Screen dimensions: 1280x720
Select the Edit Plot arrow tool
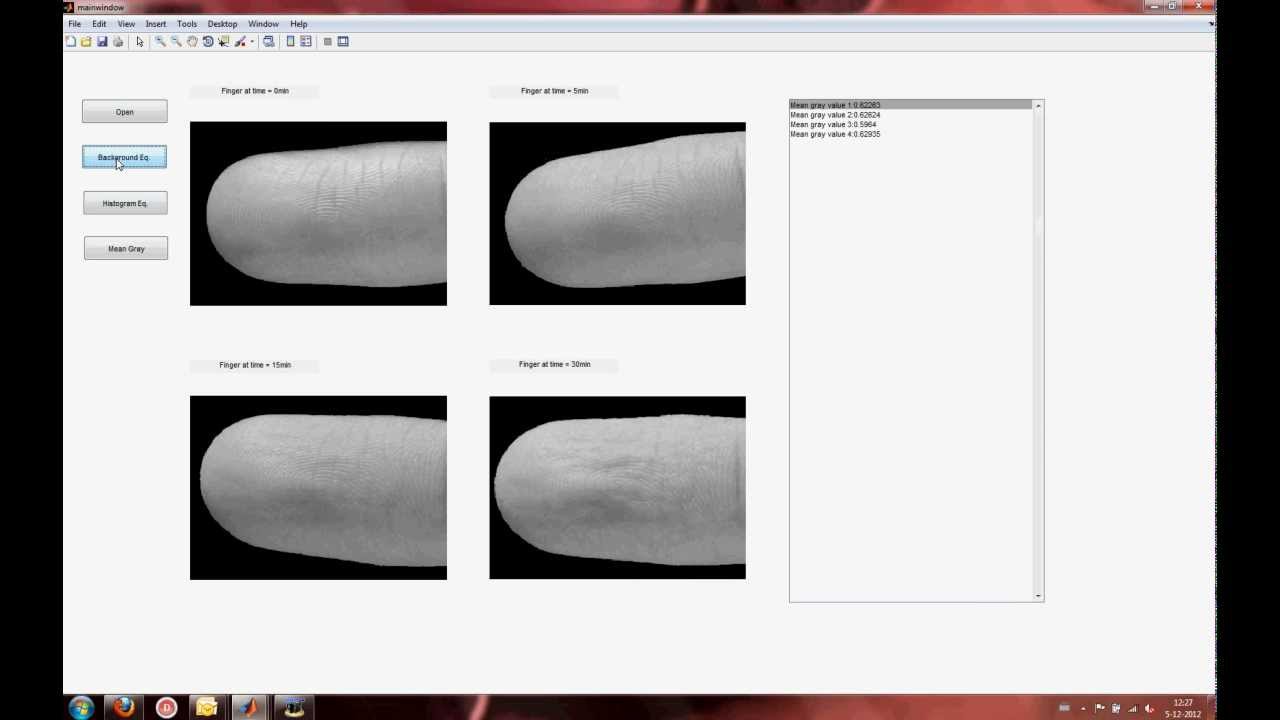point(140,41)
